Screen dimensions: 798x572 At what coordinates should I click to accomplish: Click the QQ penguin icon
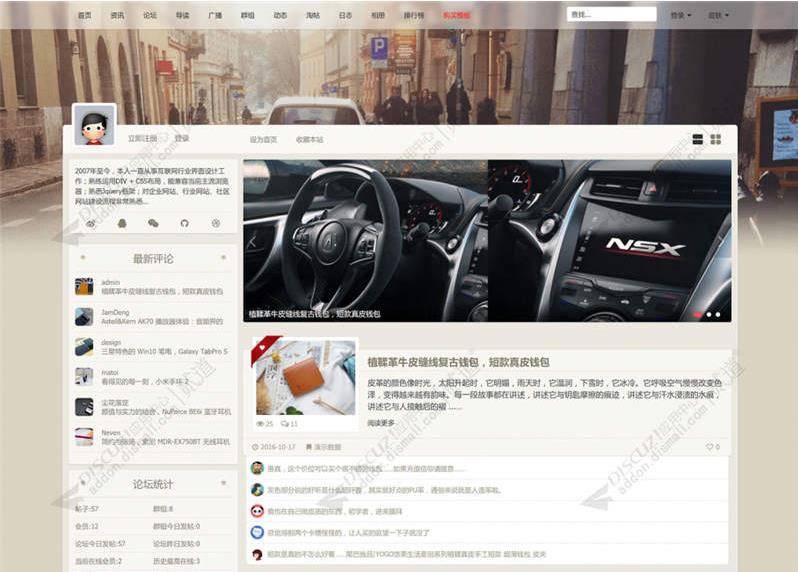[x=122, y=223]
